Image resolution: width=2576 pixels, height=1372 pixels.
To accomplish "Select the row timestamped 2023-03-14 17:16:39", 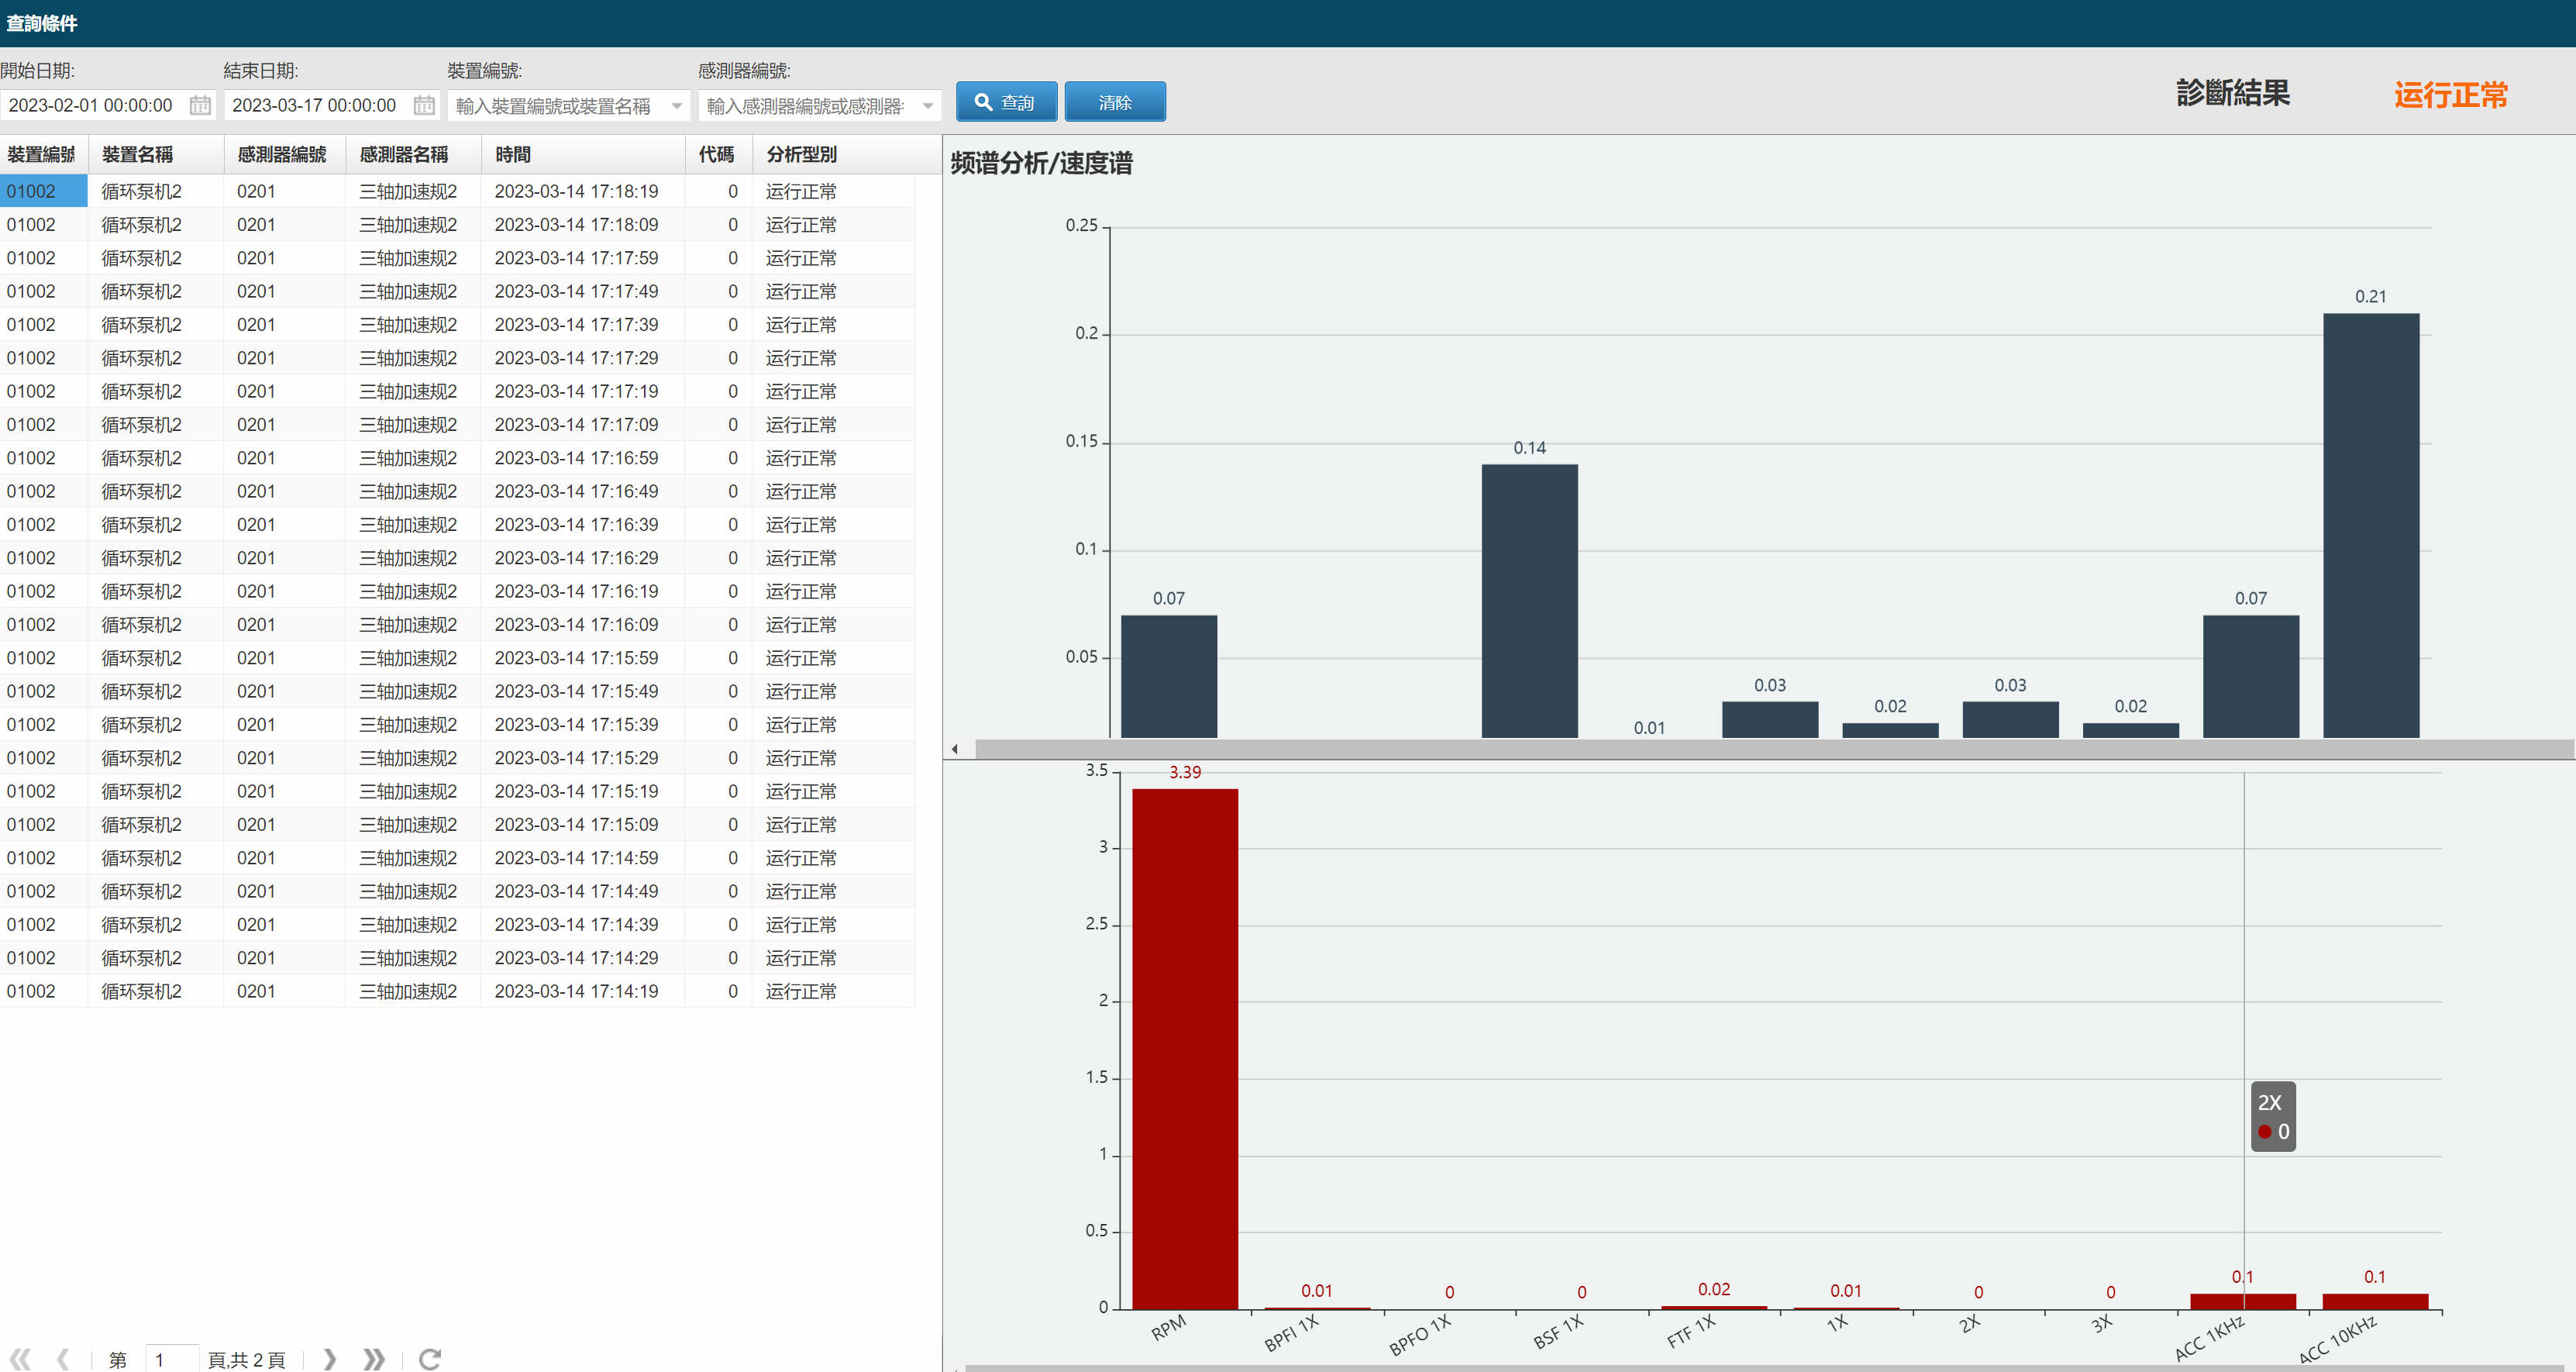I will click(x=457, y=524).
